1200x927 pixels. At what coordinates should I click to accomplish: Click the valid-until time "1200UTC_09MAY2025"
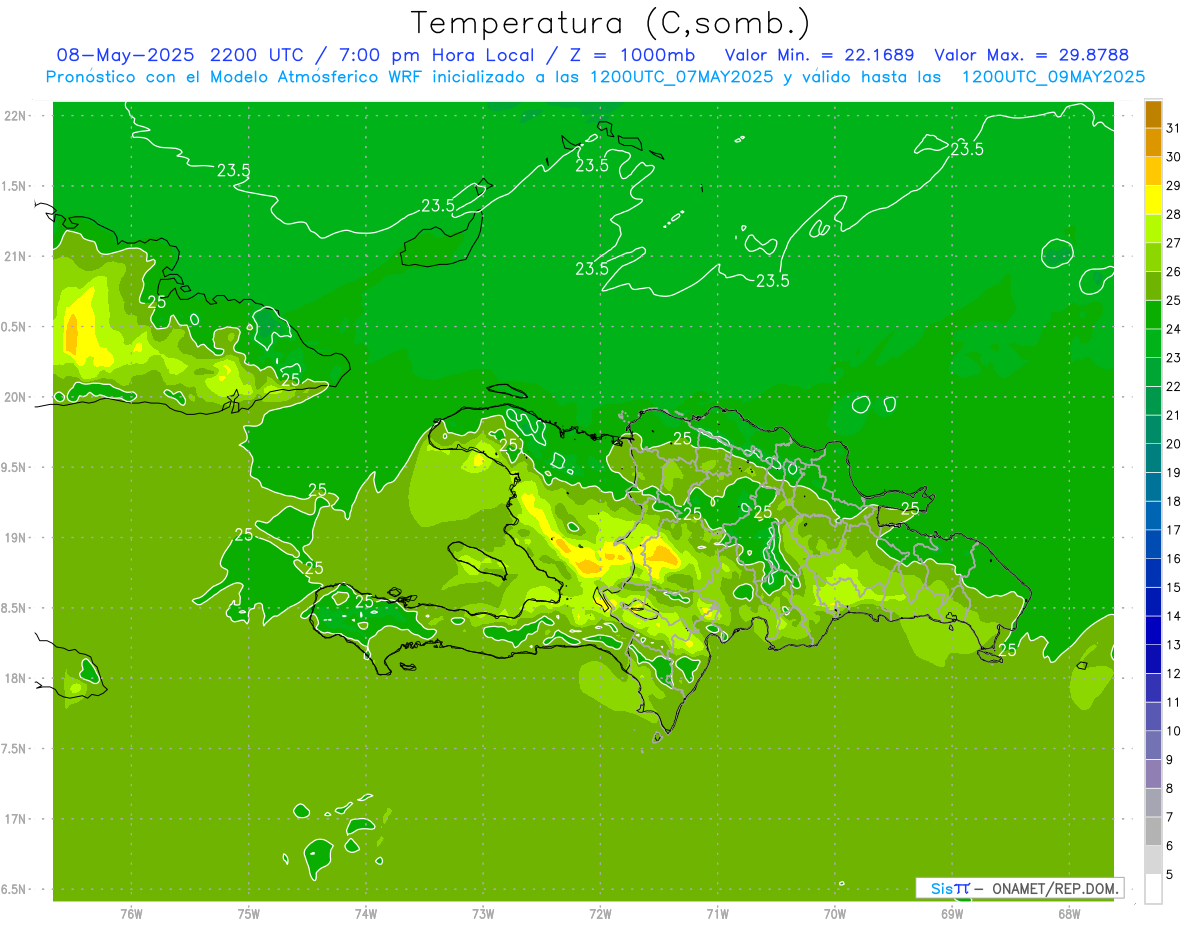(1053, 77)
